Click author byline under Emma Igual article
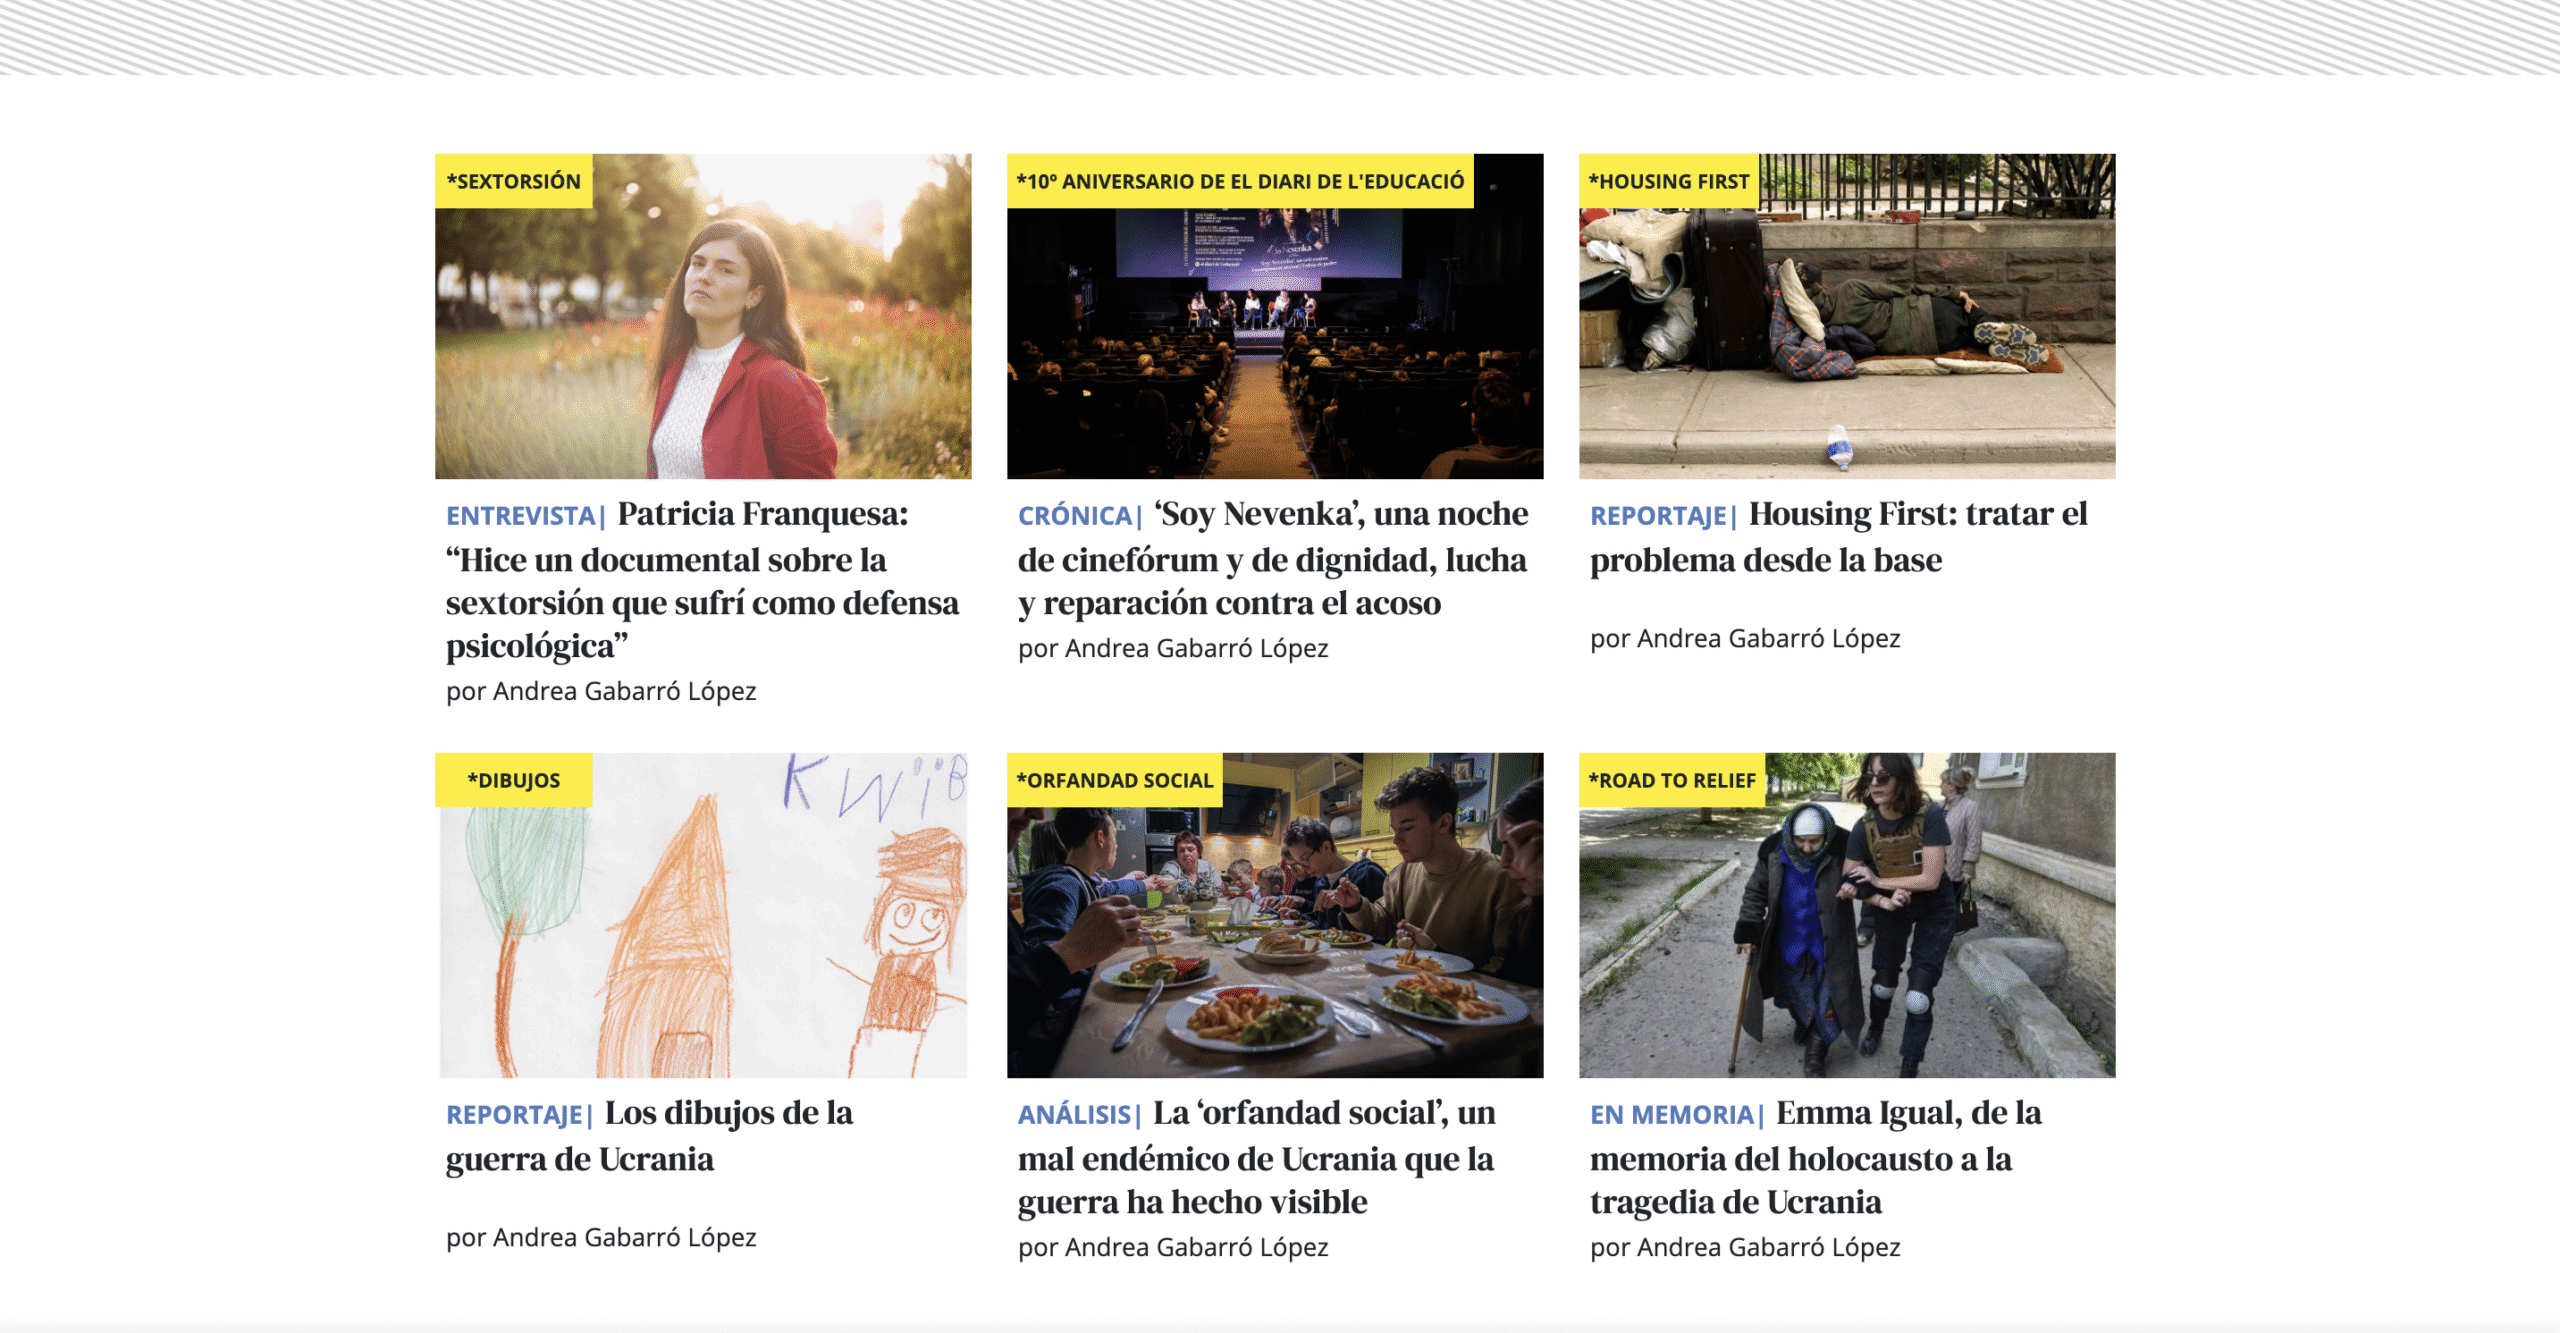 [1768, 1247]
